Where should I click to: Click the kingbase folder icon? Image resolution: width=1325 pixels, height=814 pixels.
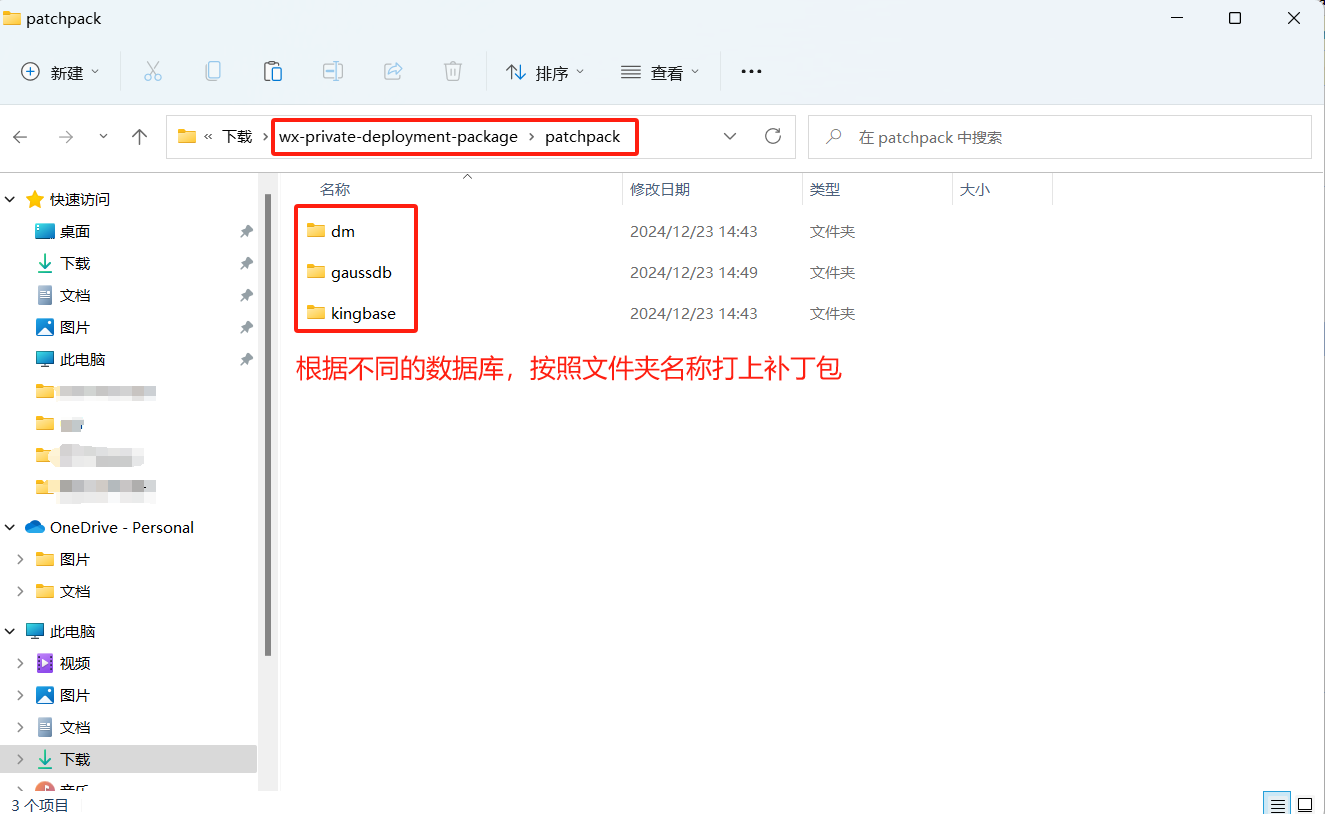[x=316, y=313]
